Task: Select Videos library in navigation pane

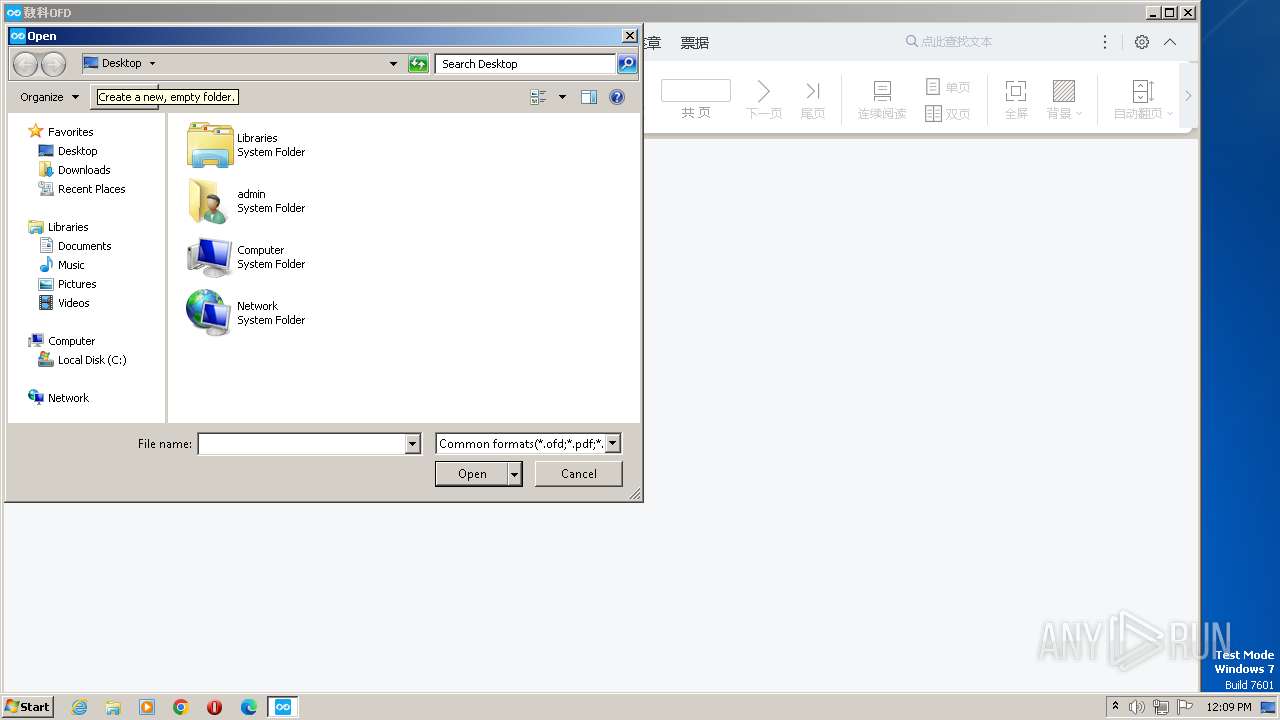Action: (x=73, y=303)
